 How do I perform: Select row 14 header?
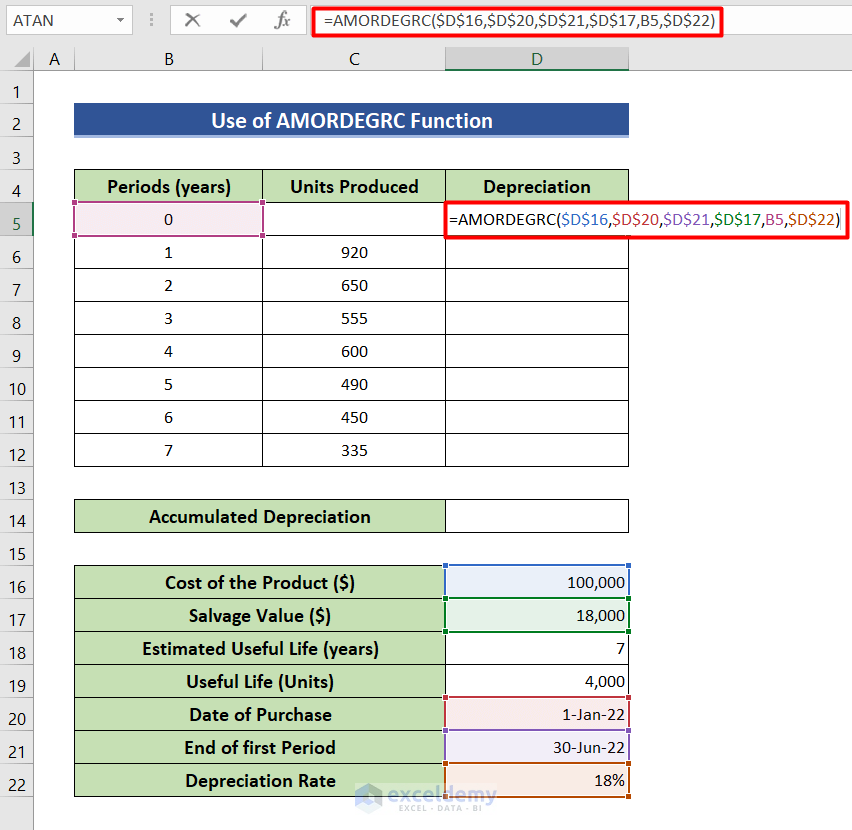(16, 520)
